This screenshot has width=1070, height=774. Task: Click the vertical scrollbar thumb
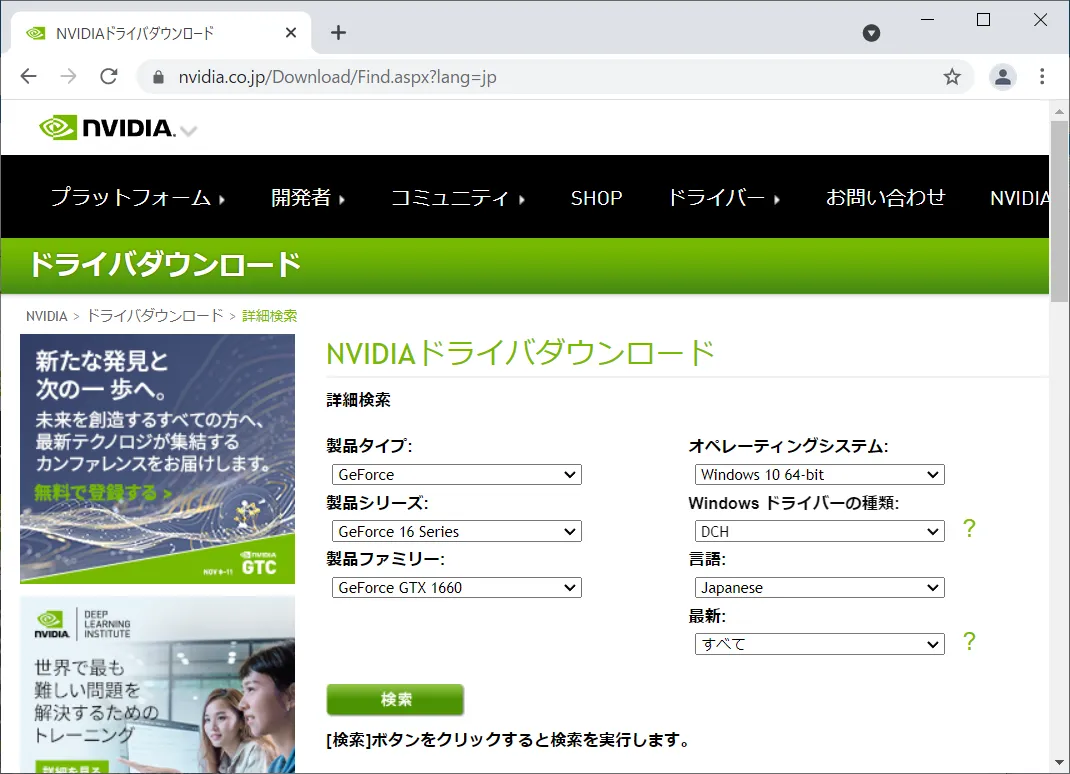click(1059, 211)
